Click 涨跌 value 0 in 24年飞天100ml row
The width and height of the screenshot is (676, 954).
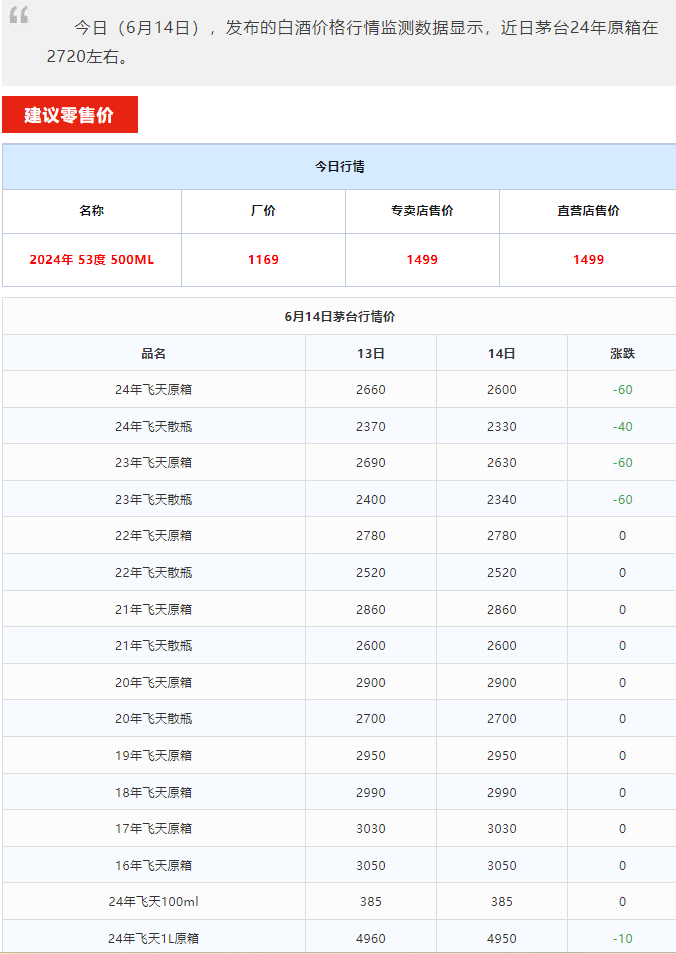pos(622,902)
